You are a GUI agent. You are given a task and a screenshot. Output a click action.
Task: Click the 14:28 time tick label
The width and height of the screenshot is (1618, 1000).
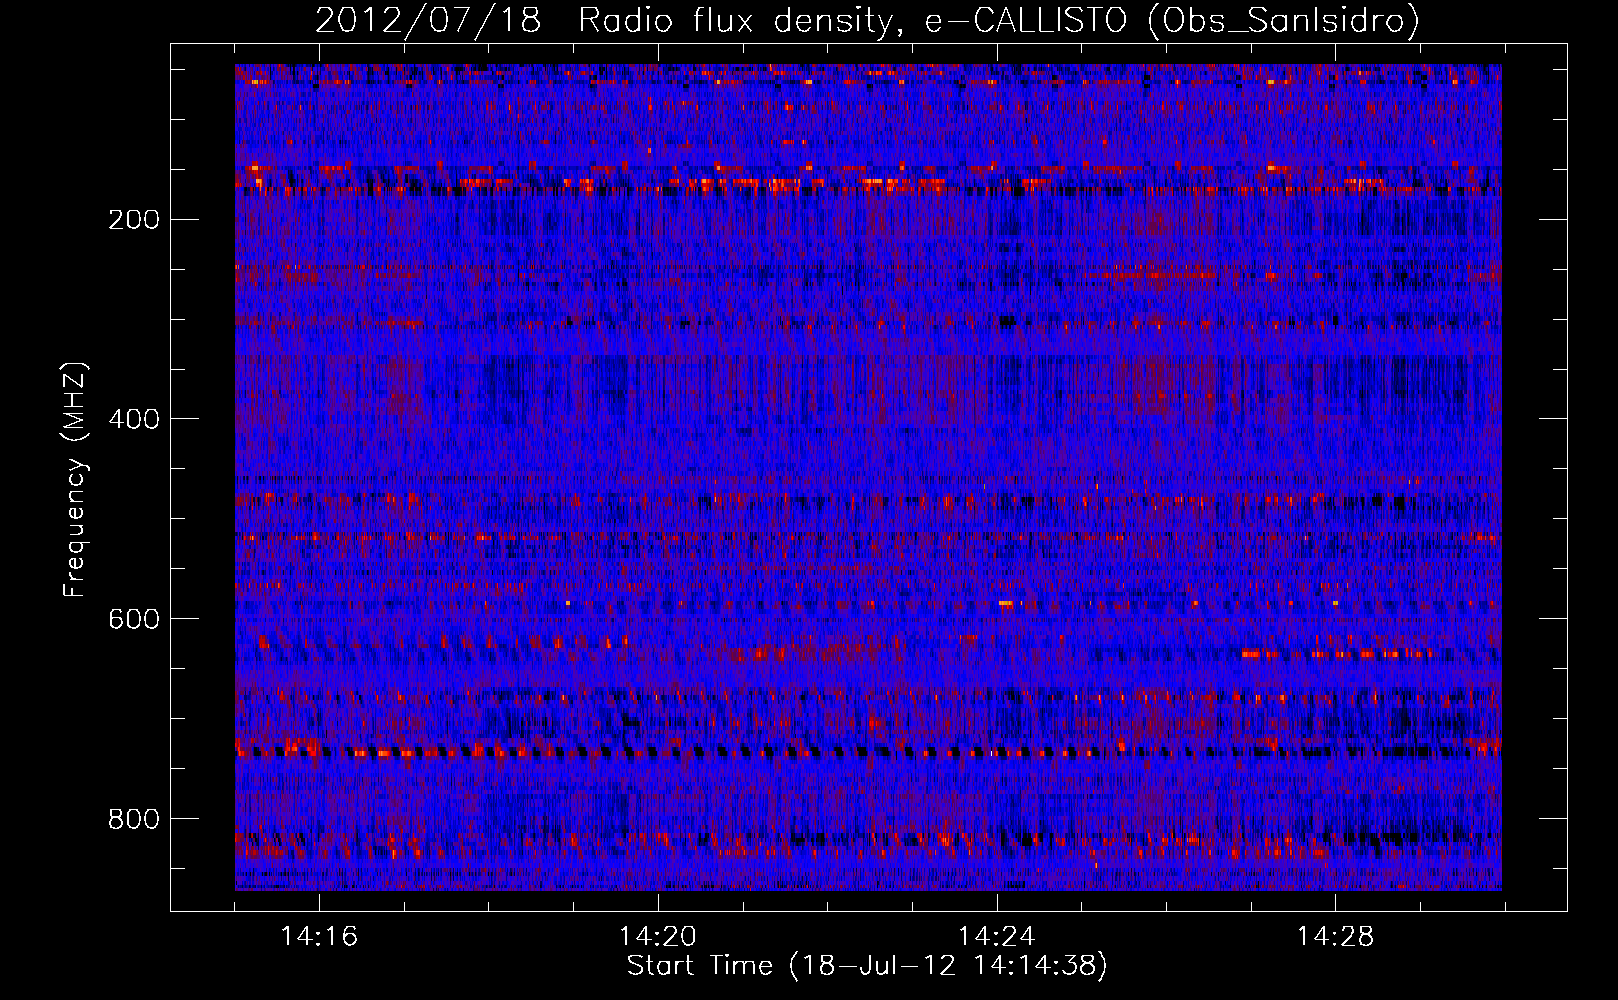1336,937
